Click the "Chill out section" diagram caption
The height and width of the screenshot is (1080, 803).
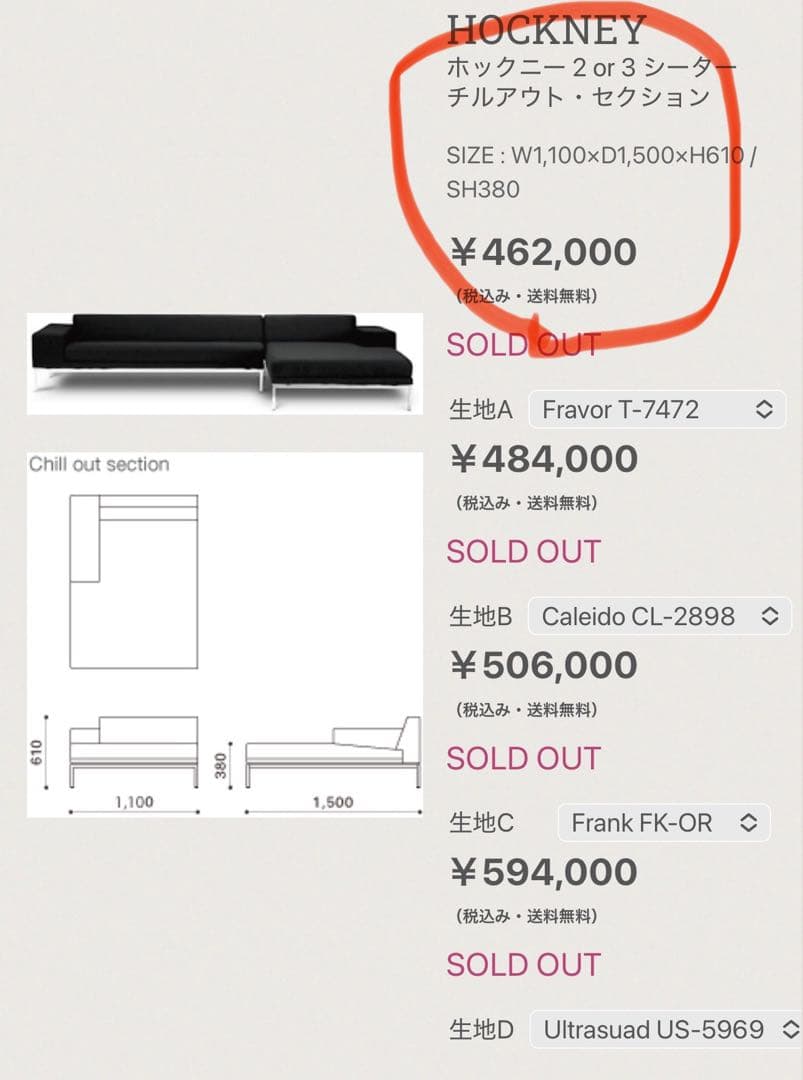99,464
